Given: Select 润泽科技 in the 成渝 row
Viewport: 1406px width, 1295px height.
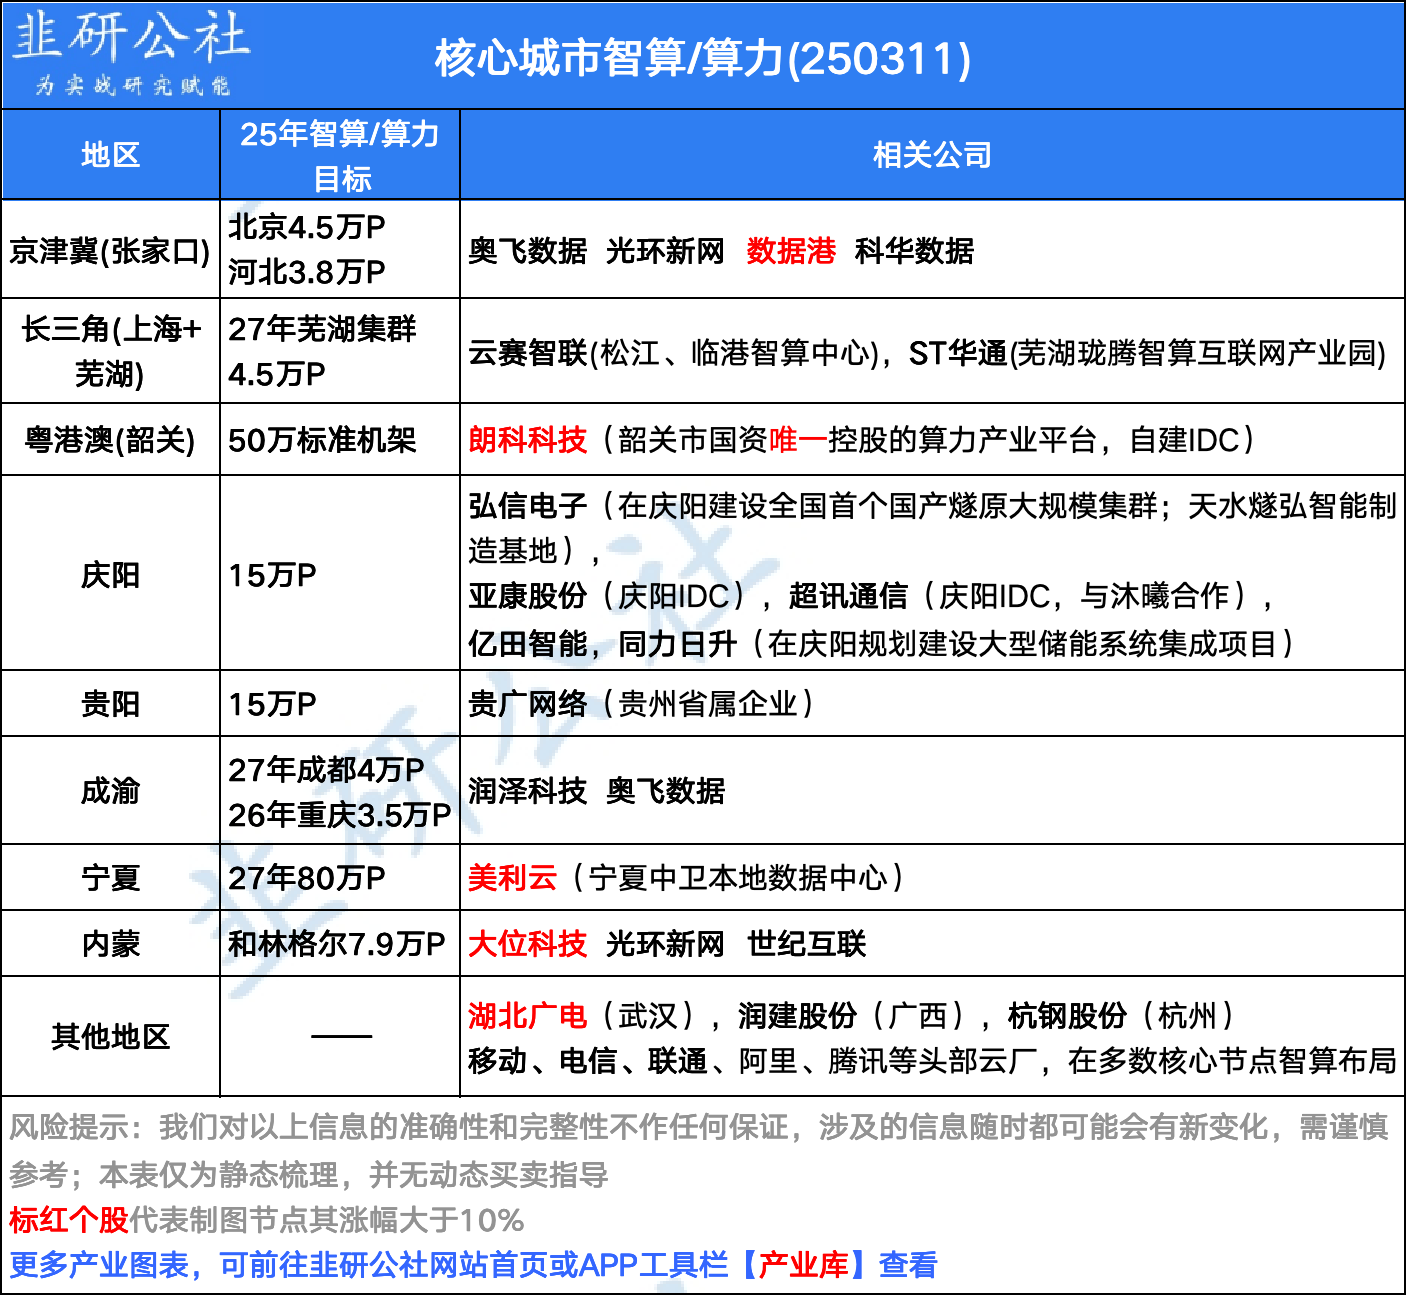Looking at the screenshot, I should [527, 791].
